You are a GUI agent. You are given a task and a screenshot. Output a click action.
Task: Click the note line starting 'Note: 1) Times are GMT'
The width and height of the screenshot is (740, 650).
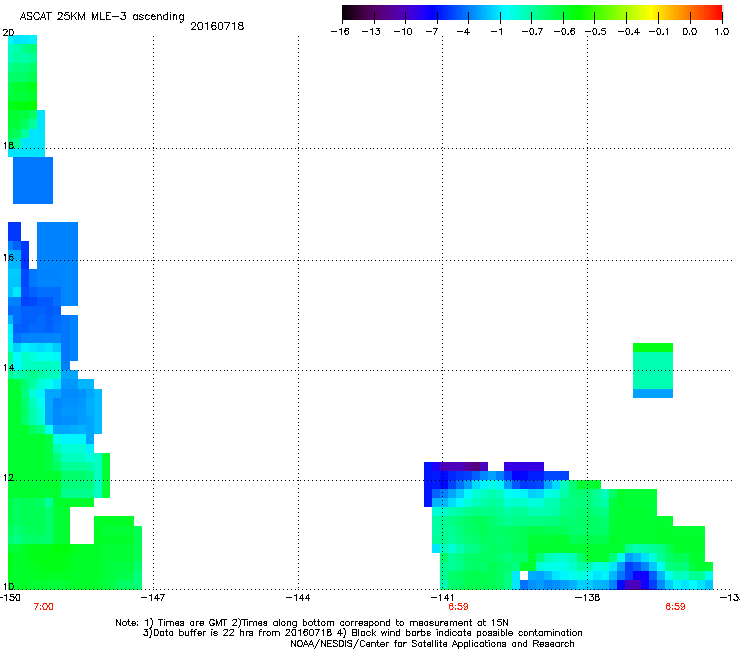(312, 623)
